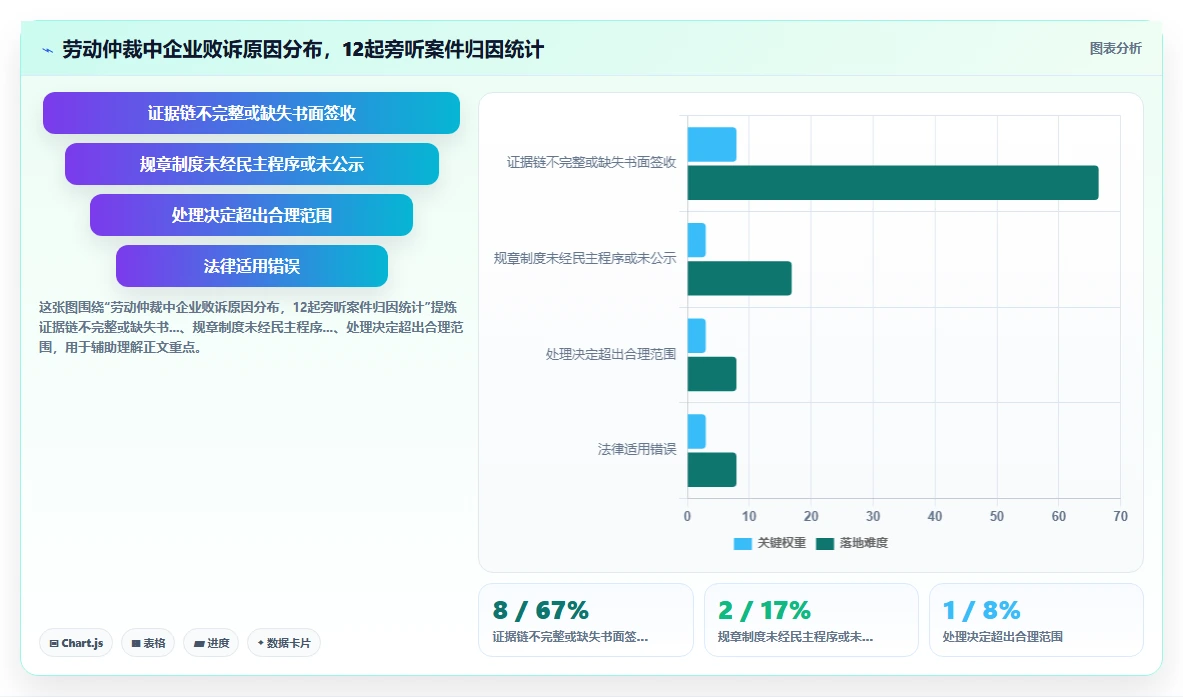Image resolution: width=1183 pixels, height=697 pixels.
Task: Click the lightning icon beside the title
Action: (48, 51)
